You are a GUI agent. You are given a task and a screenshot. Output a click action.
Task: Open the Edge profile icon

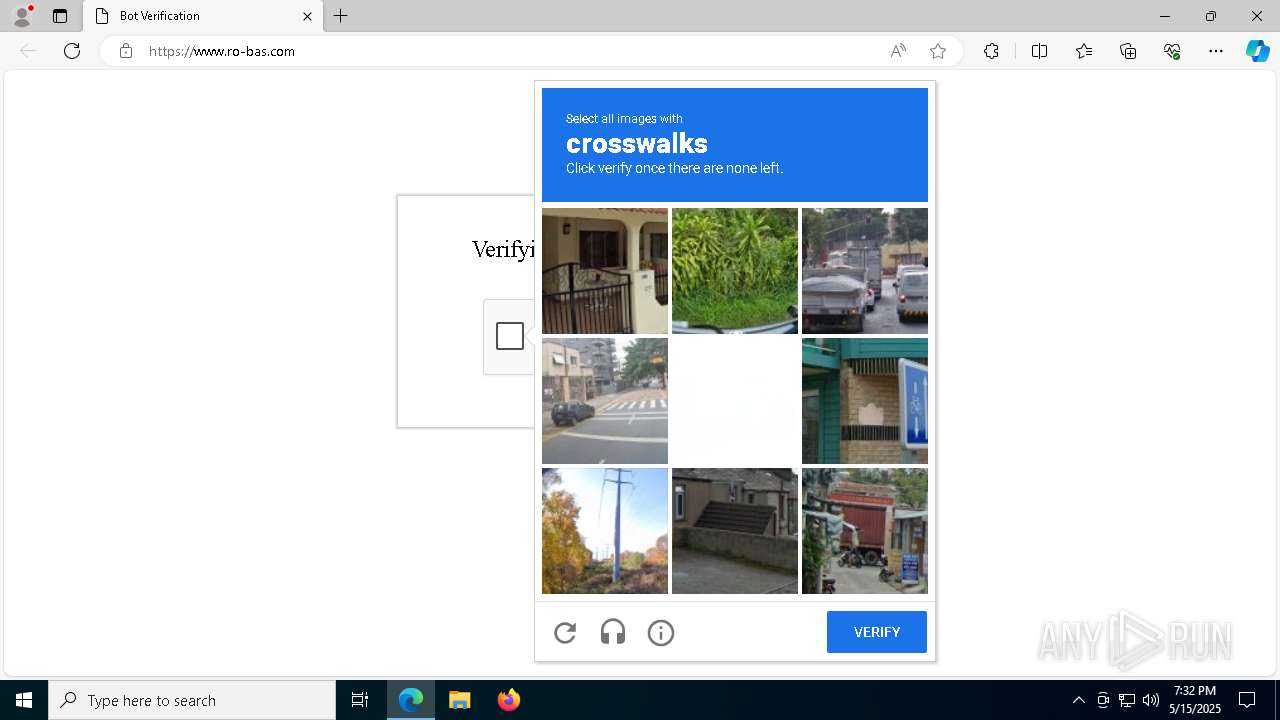coord(22,16)
